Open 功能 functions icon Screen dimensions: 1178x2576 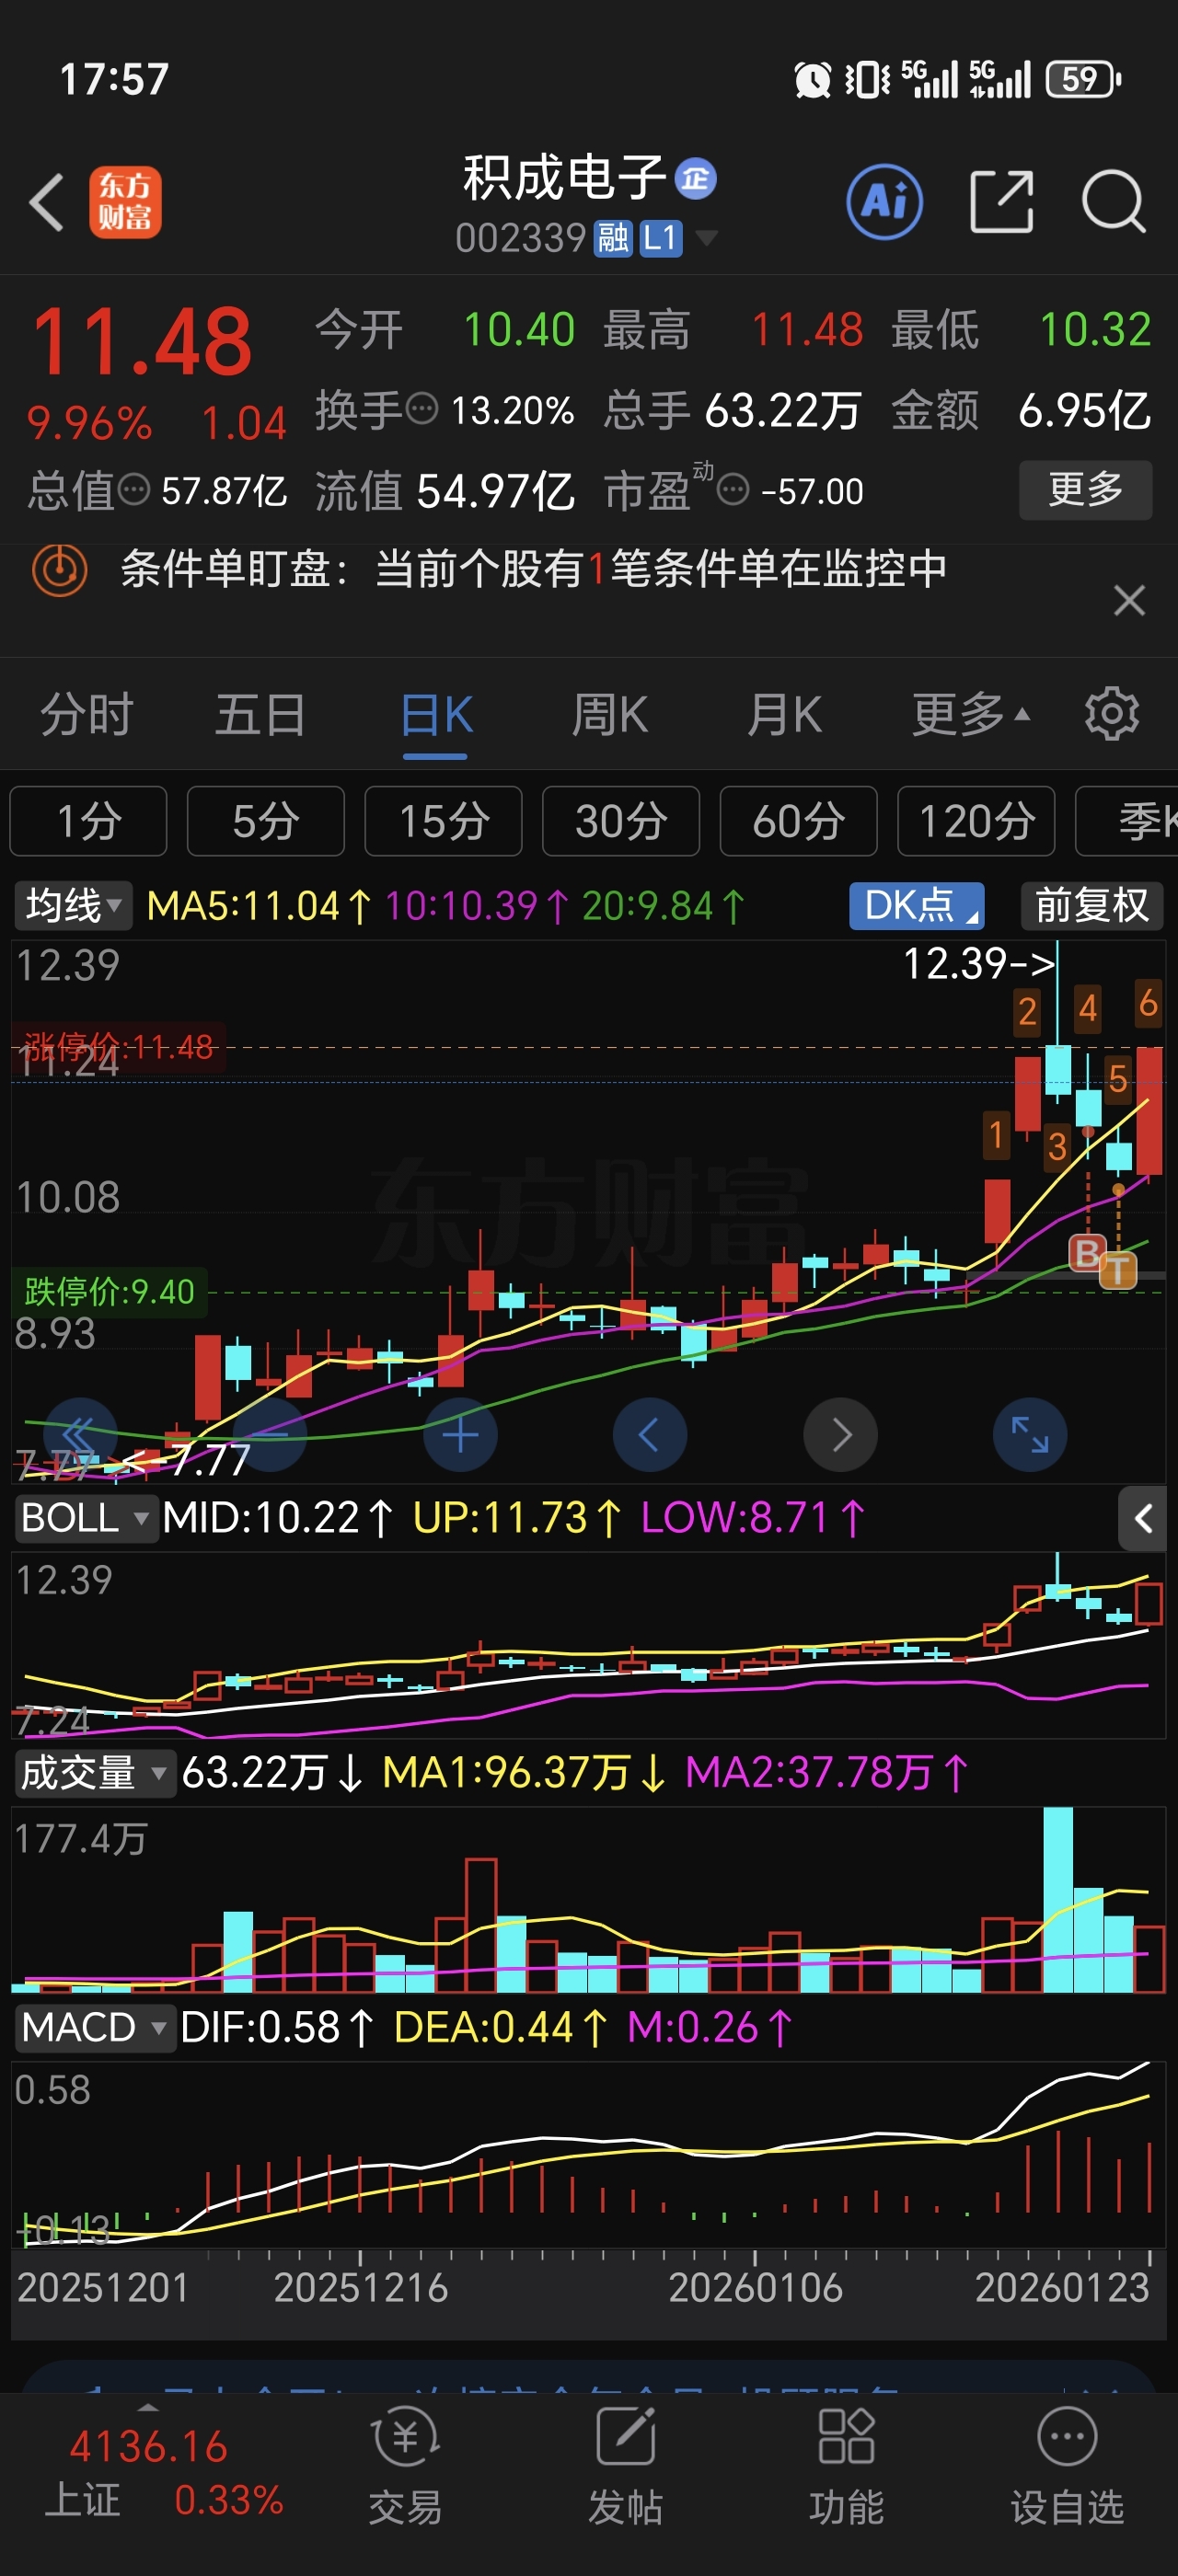846,2466
